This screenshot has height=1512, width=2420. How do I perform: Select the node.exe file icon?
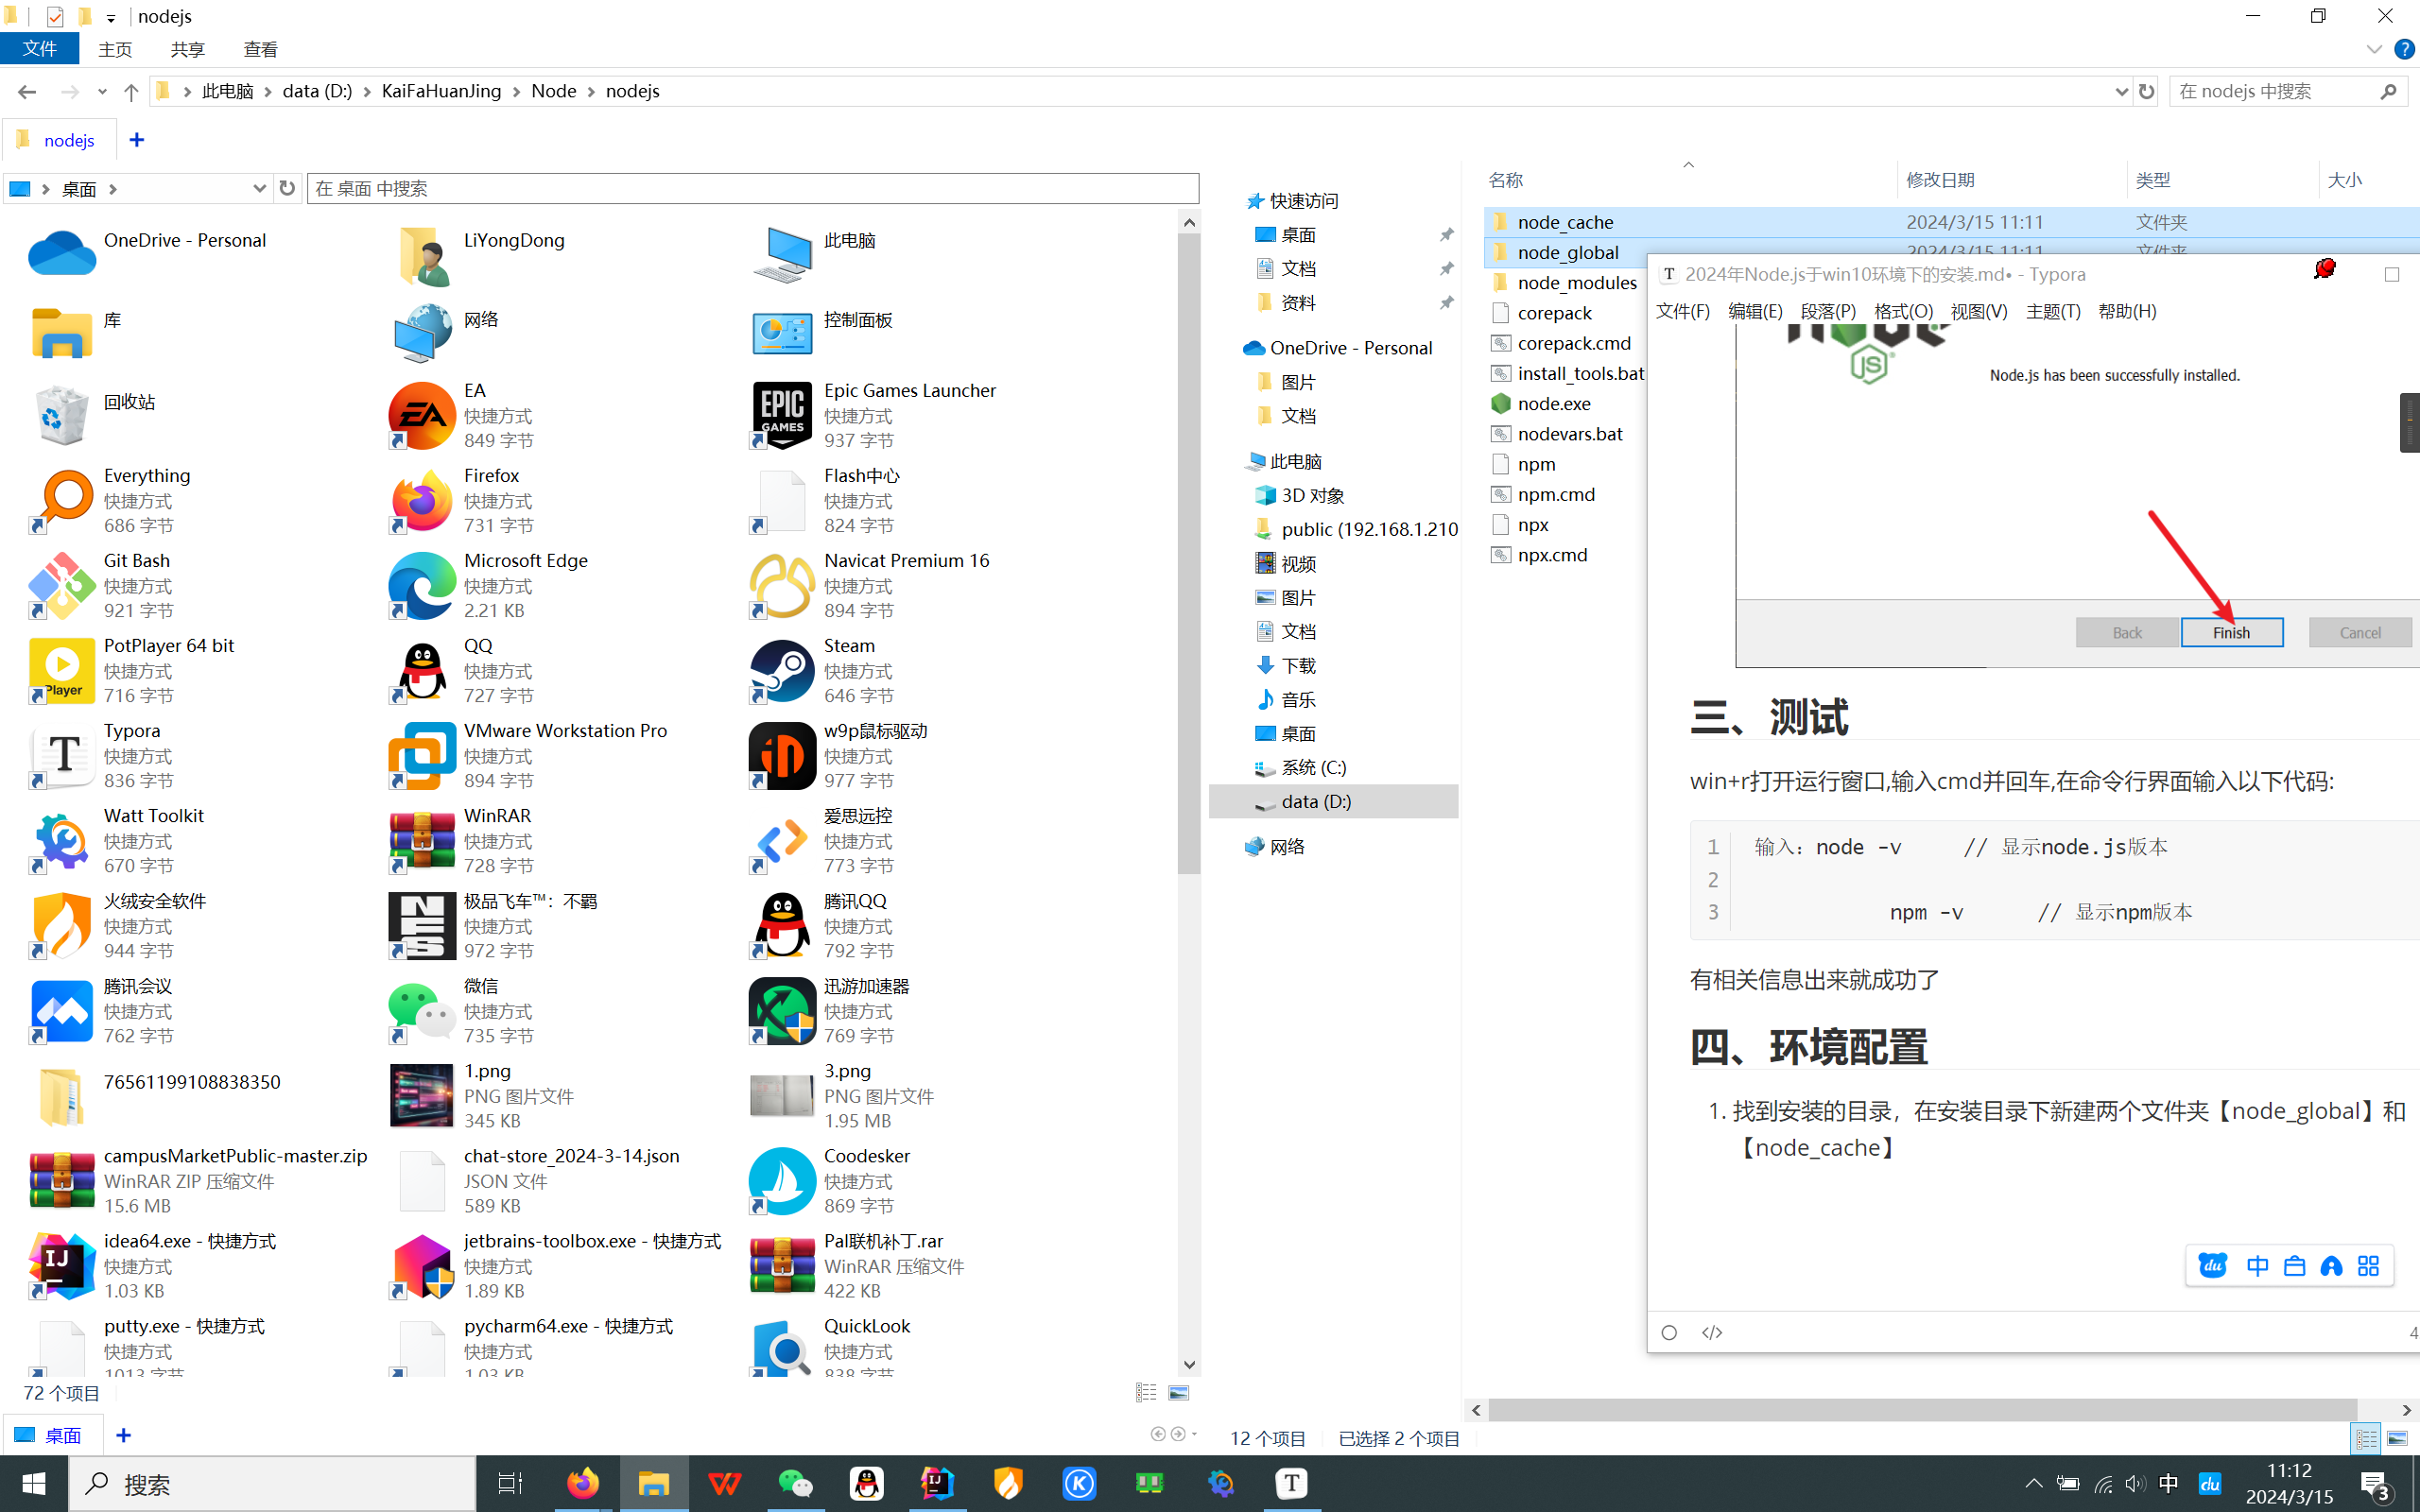coord(1500,404)
